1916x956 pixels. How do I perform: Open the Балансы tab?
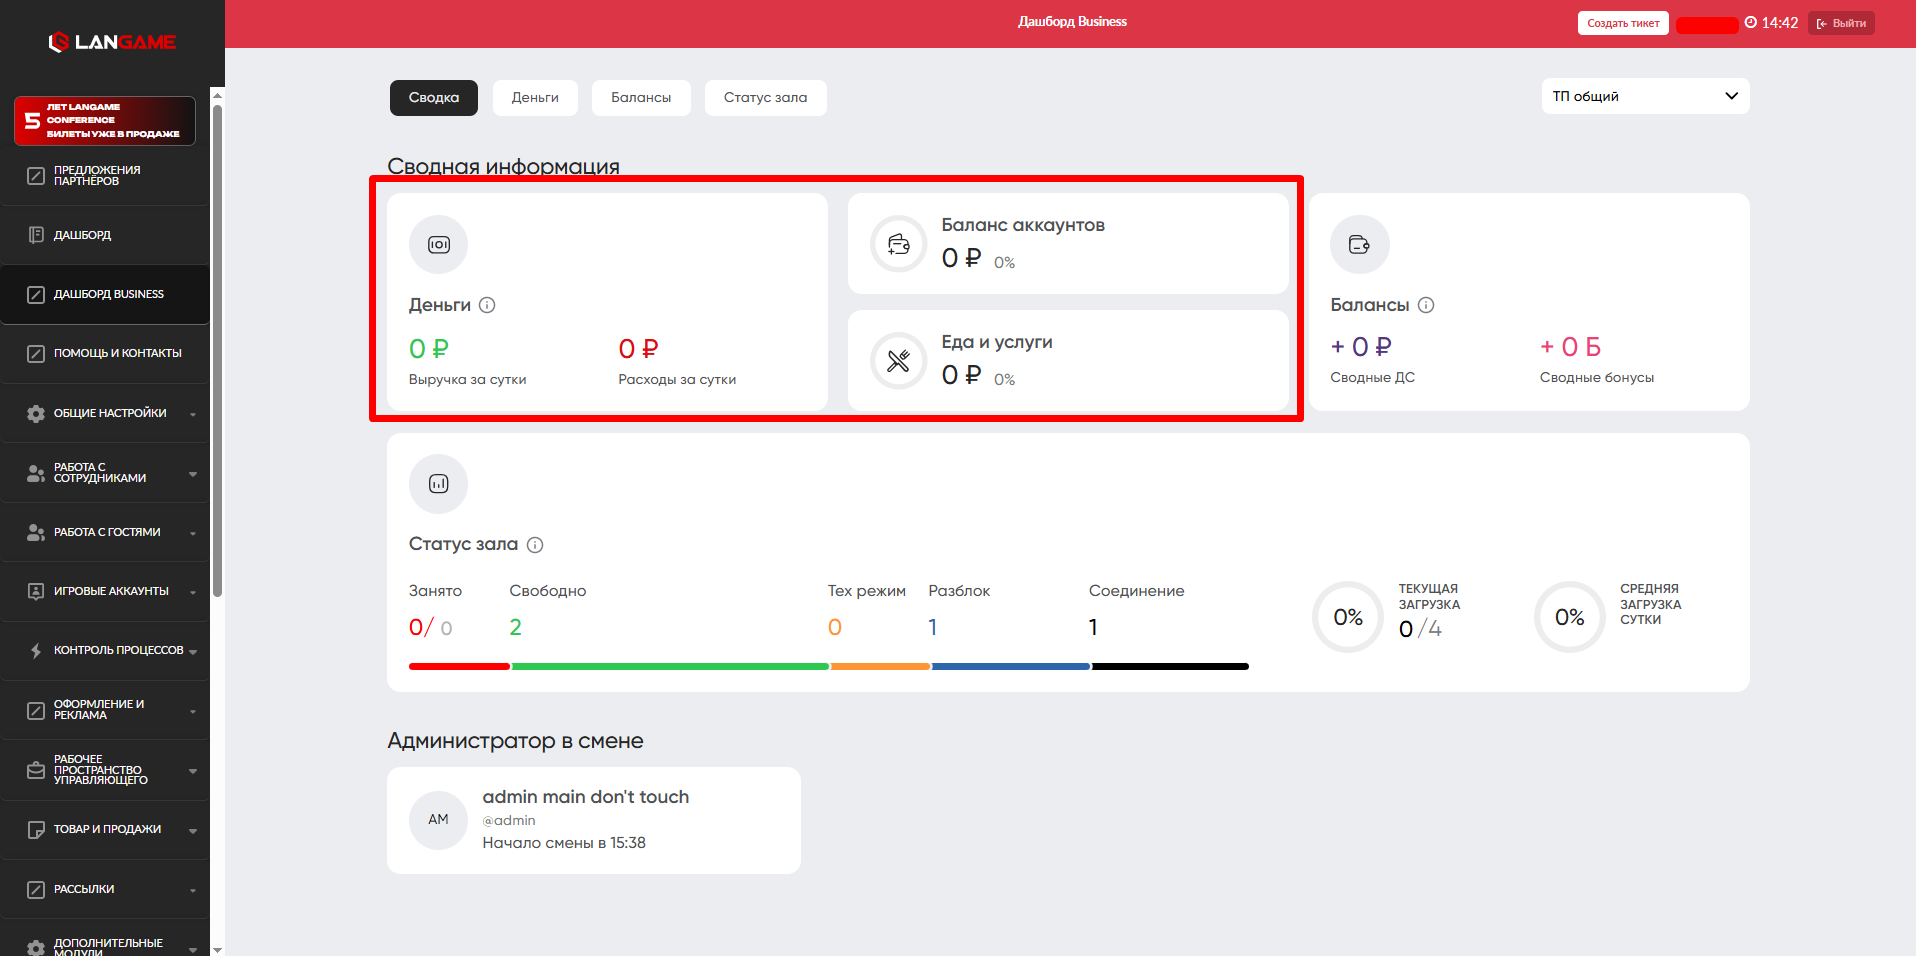(x=641, y=98)
